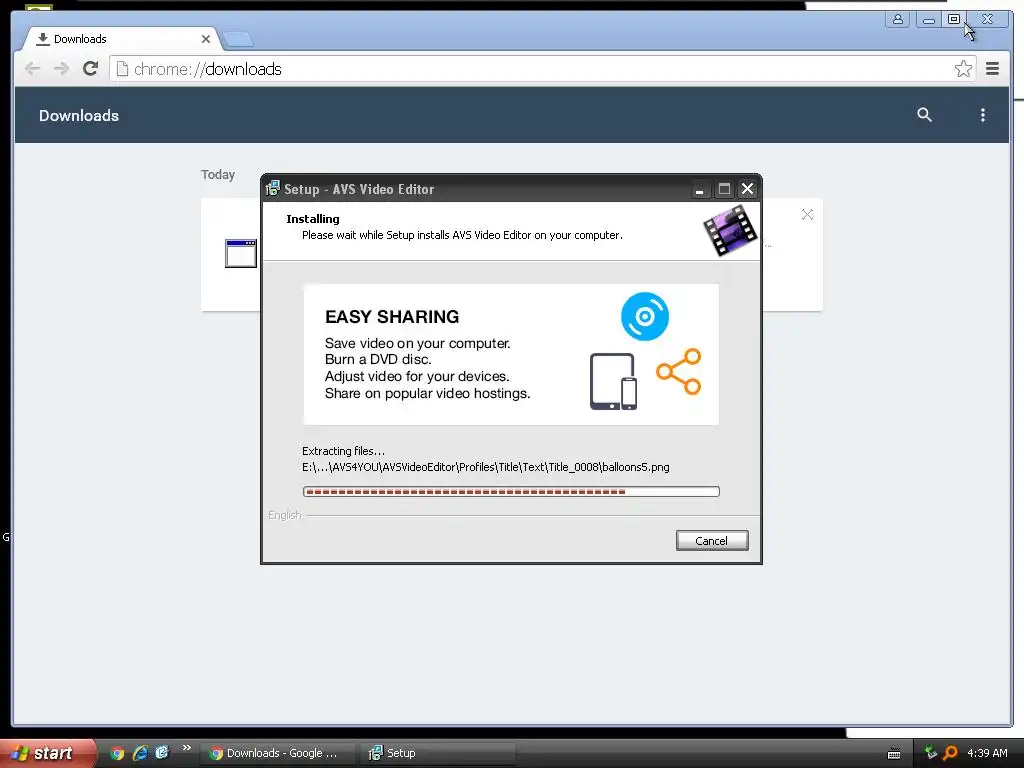Switch to the Setup taskbar button
Image resolution: width=1024 pixels, height=768 pixels.
[x=438, y=753]
